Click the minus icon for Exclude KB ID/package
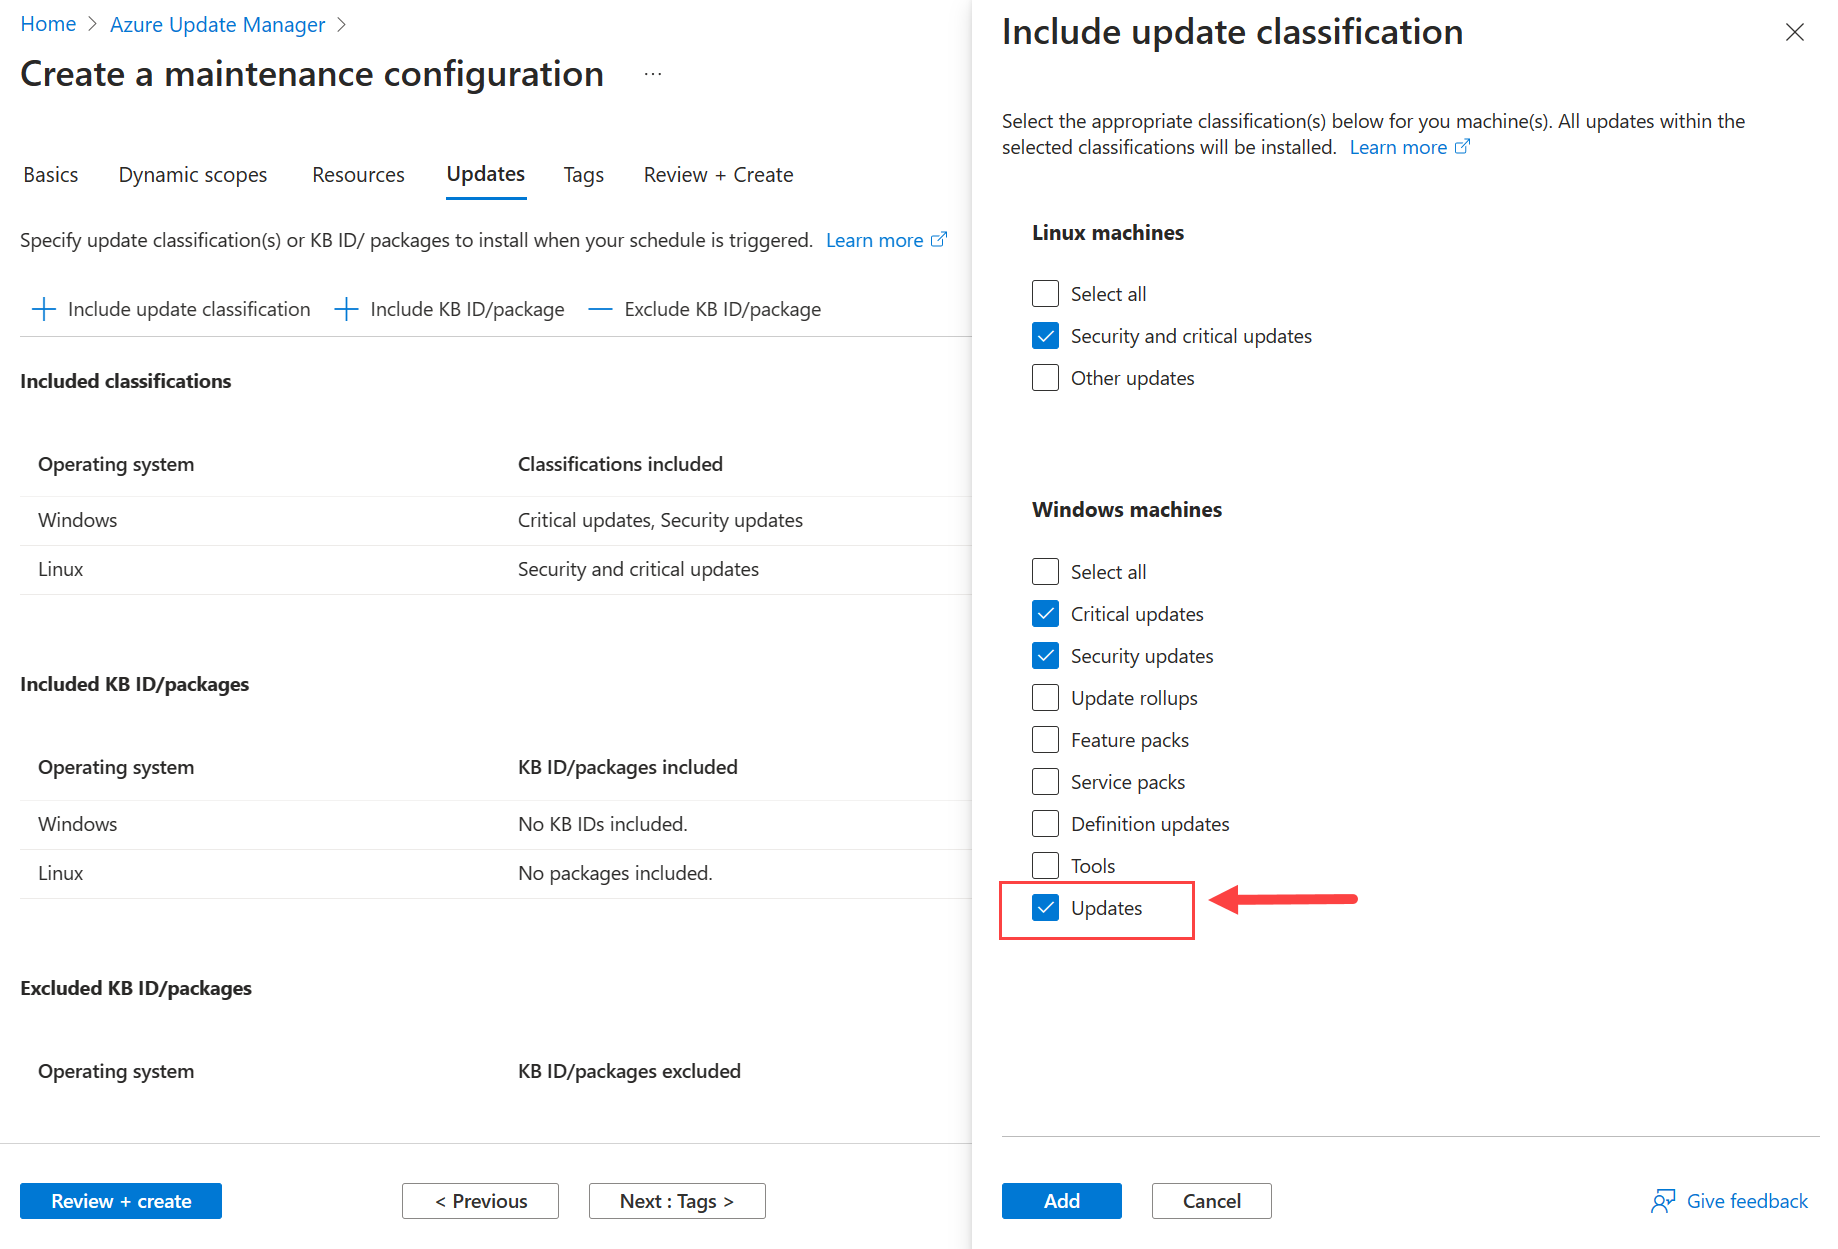The width and height of the screenshot is (1838, 1249). click(600, 309)
